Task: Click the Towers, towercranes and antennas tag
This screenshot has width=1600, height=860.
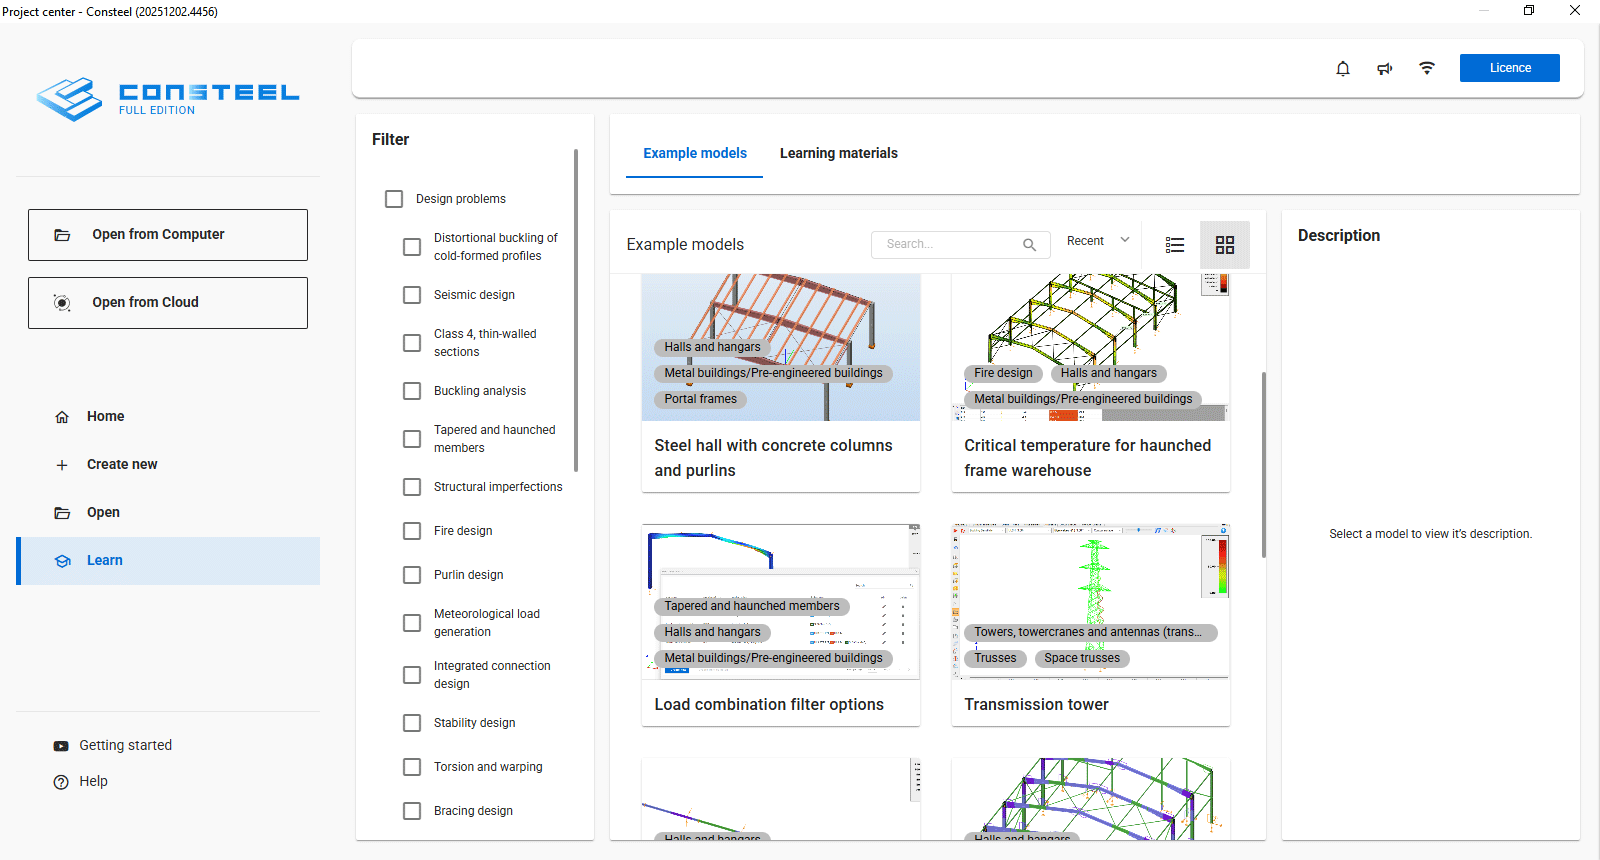Action: (1091, 632)
